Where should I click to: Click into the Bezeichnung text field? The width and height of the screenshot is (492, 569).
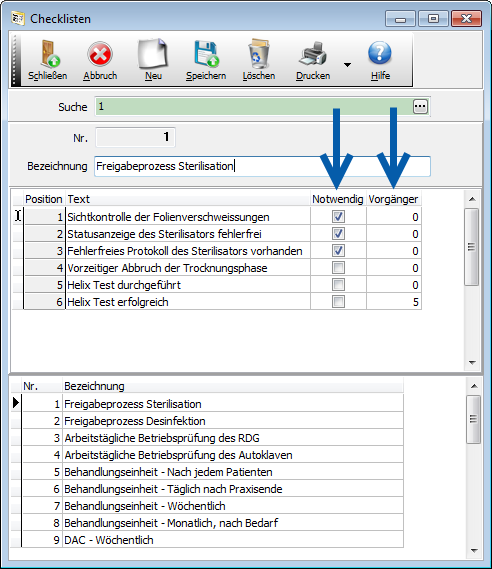262,166
